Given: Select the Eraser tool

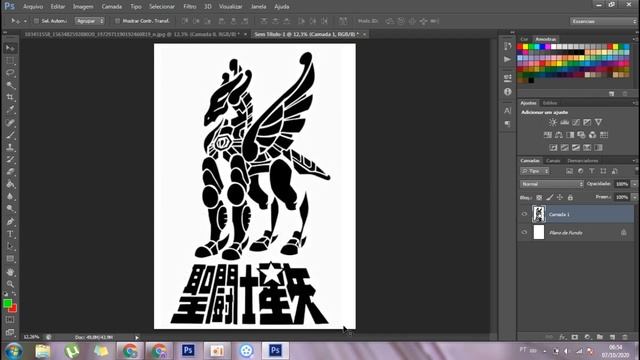Looking at the screenshot, I should point(10,172).
